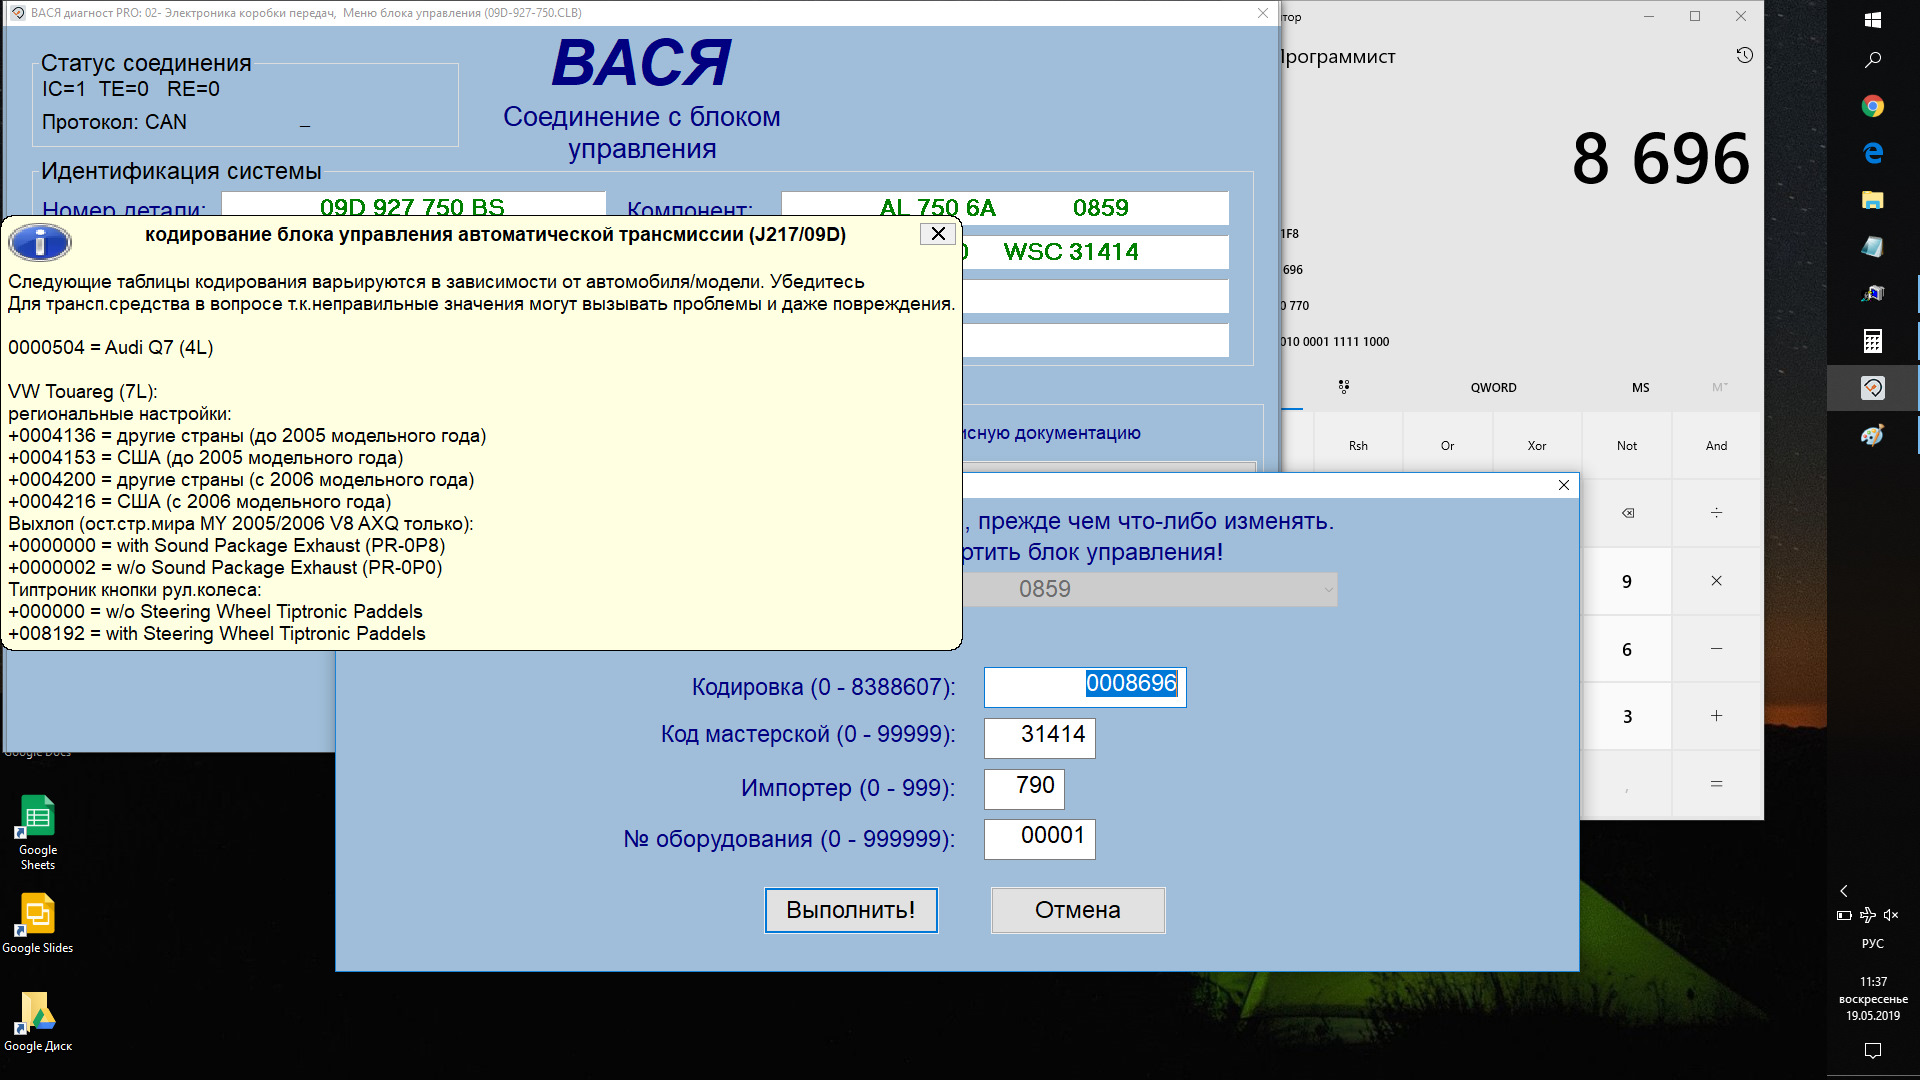Image resolution: width=1920 pixels, height=1080 pixels.
Task: Click the calculator backspace key
Action: 1627,513
